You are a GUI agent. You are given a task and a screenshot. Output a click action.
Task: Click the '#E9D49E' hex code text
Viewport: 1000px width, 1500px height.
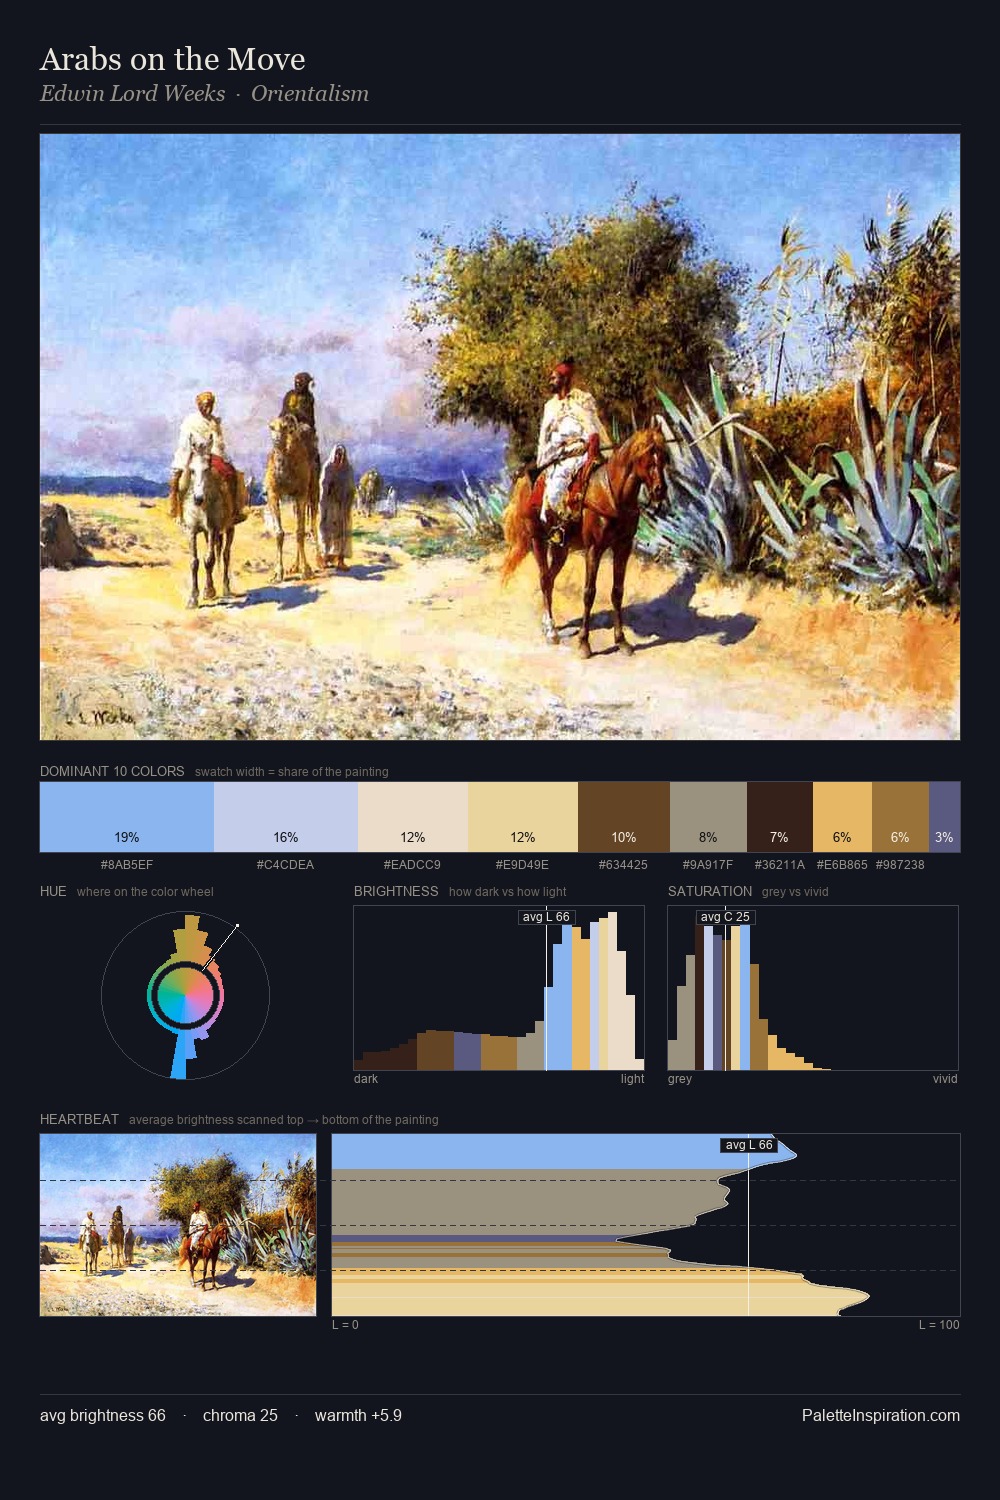click(522, 865)
